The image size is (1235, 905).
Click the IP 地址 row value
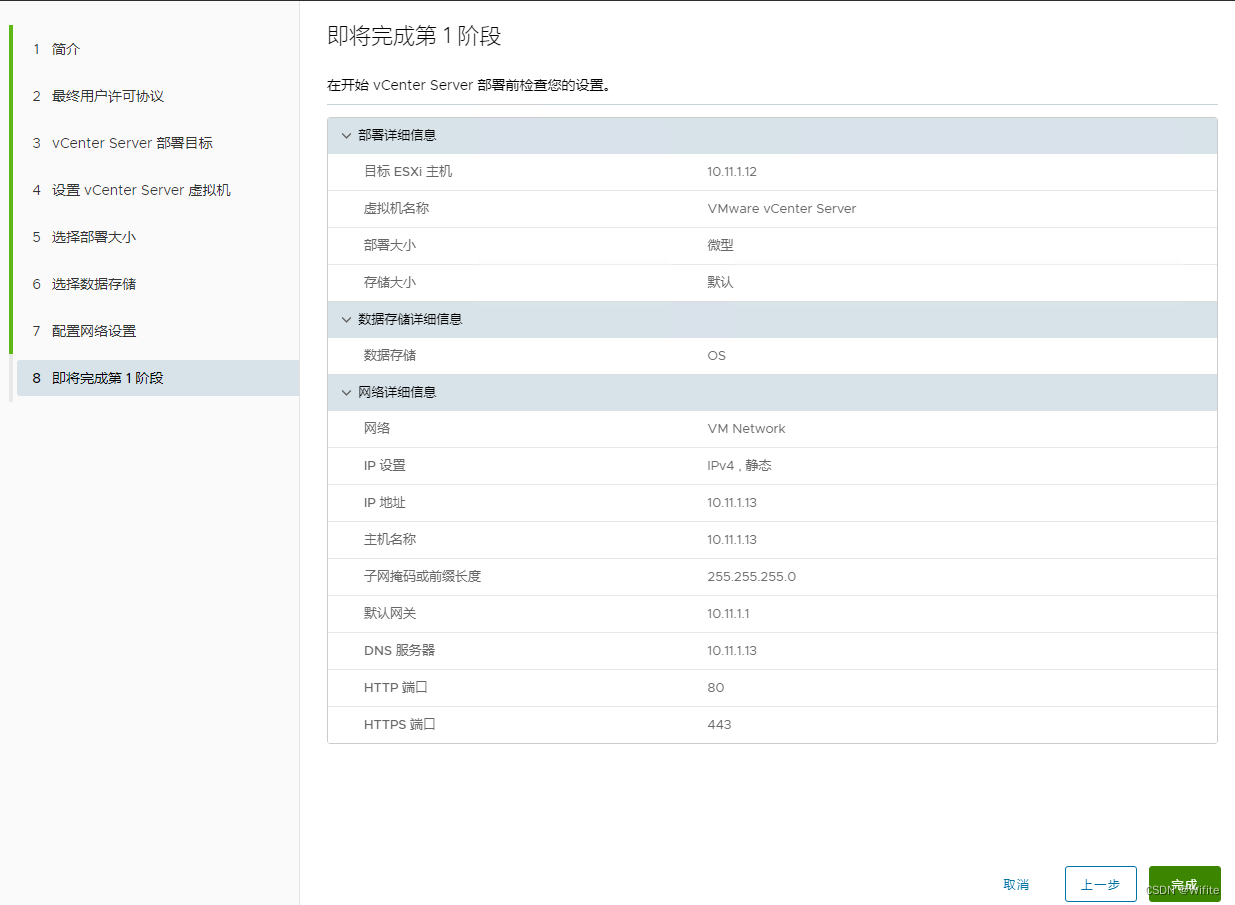coord(732,503)
